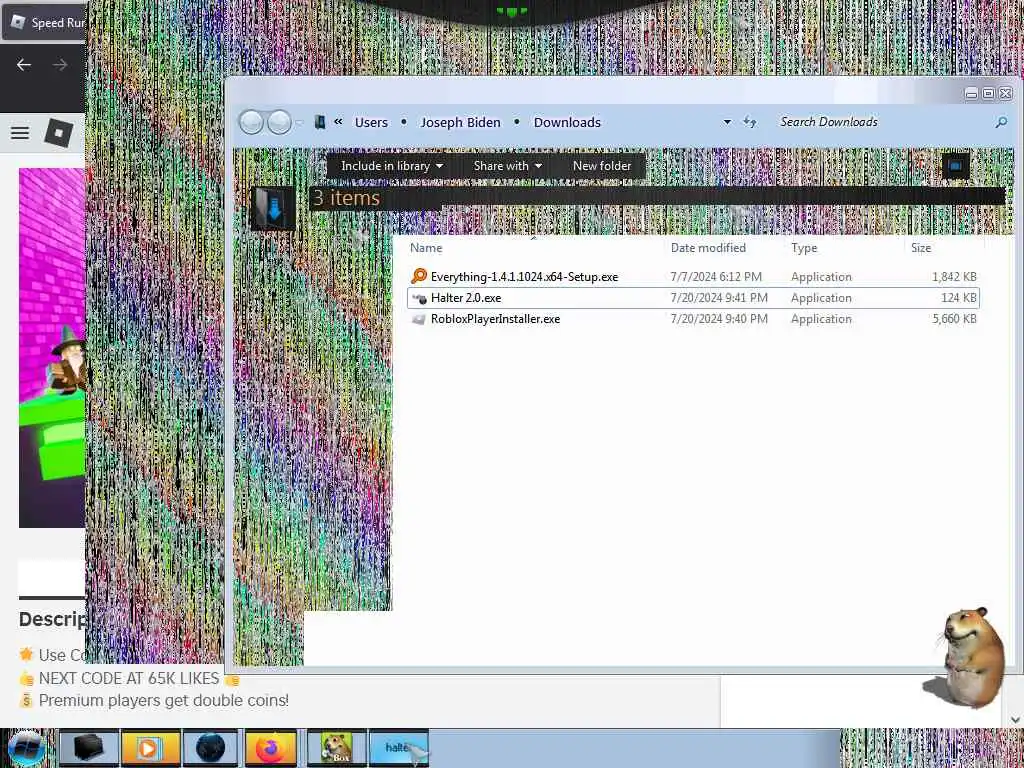This screenshot has width=1024, height=768.
Task: Go back in the Explorer window
Action: coord(251,122)
